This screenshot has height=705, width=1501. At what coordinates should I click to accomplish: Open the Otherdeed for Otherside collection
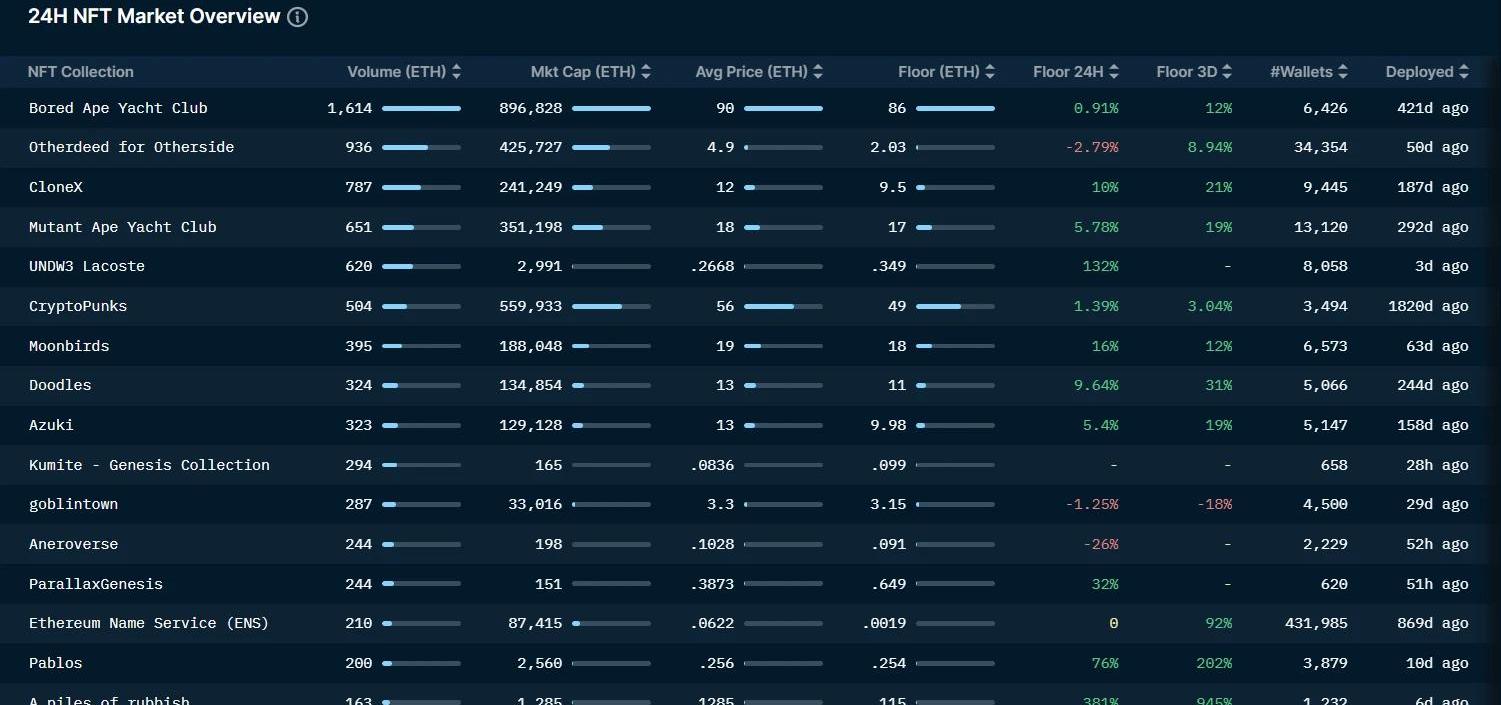tap(131, 147)
